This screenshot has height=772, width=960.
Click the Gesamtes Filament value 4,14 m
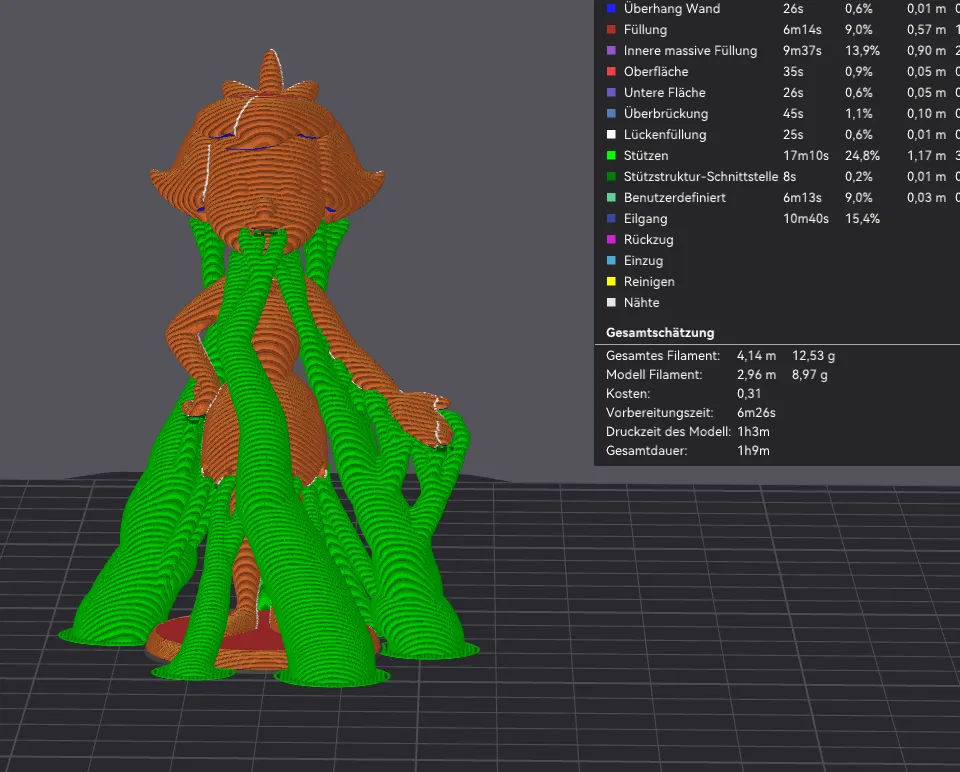(x=756, y=355)
